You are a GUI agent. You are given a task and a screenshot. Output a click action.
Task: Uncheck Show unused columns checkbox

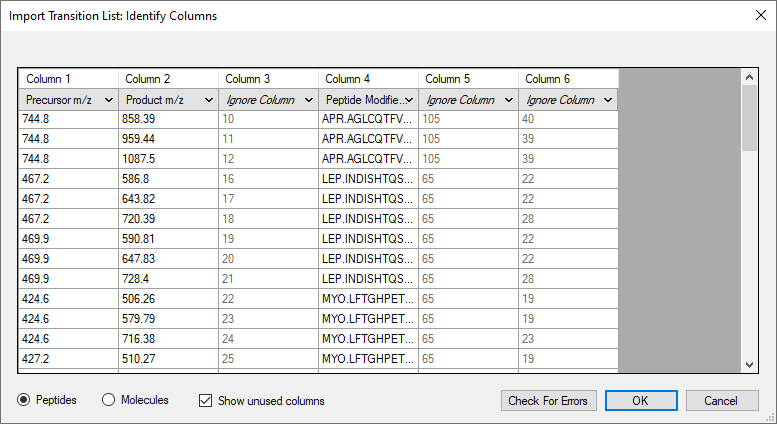205,400
